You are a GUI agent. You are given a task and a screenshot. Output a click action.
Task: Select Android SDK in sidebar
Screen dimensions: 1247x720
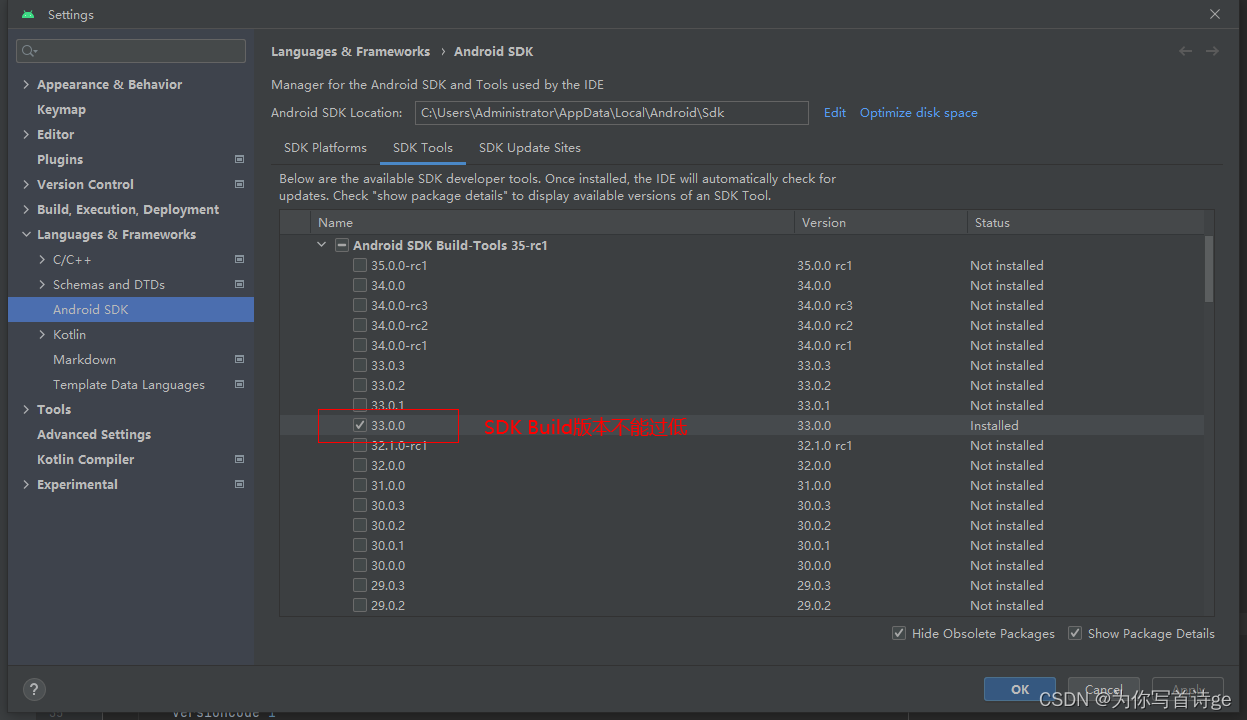point(131,309)
